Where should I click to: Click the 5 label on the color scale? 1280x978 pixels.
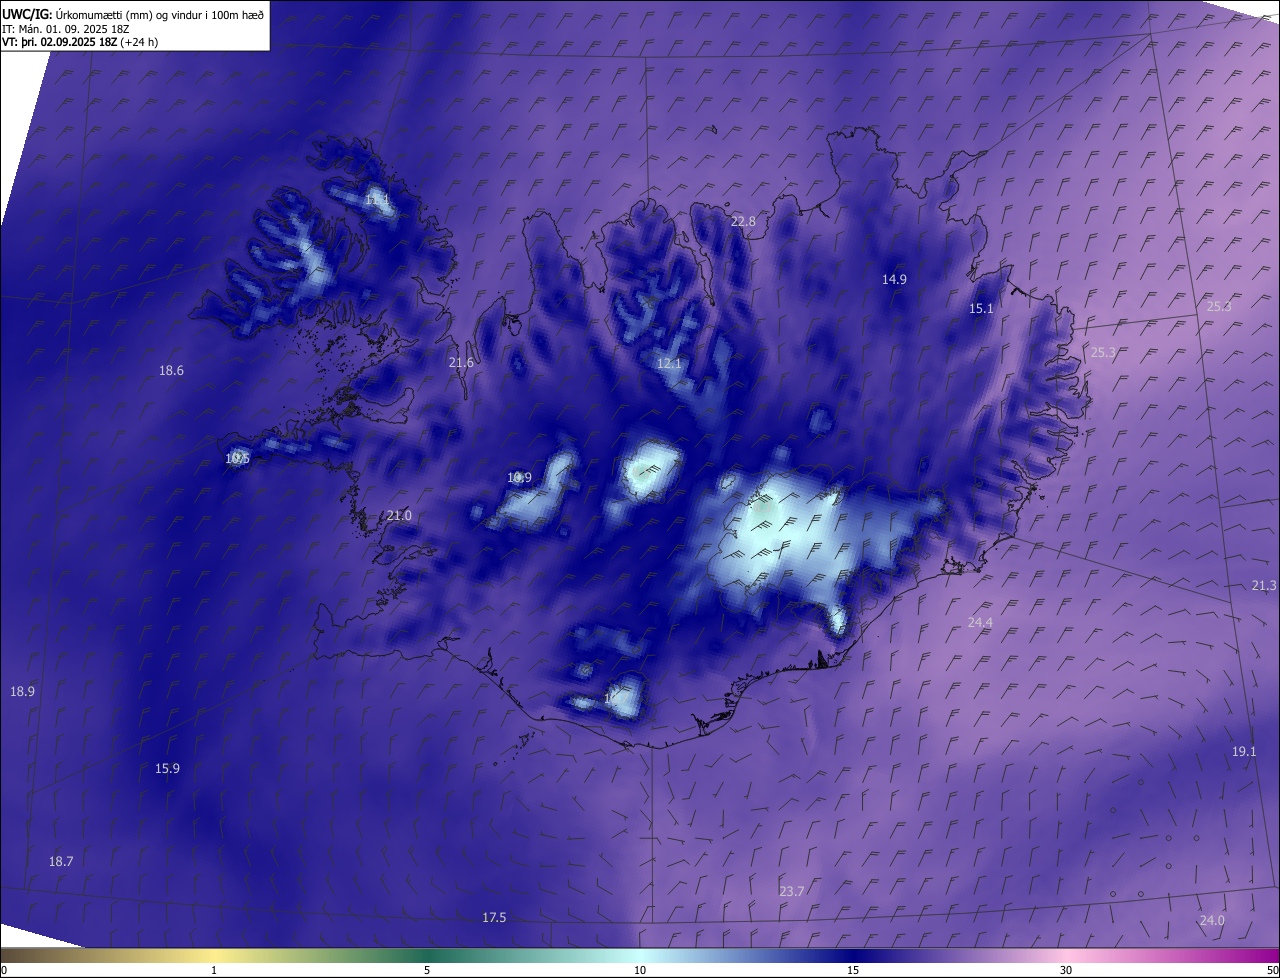click(427, 970)
